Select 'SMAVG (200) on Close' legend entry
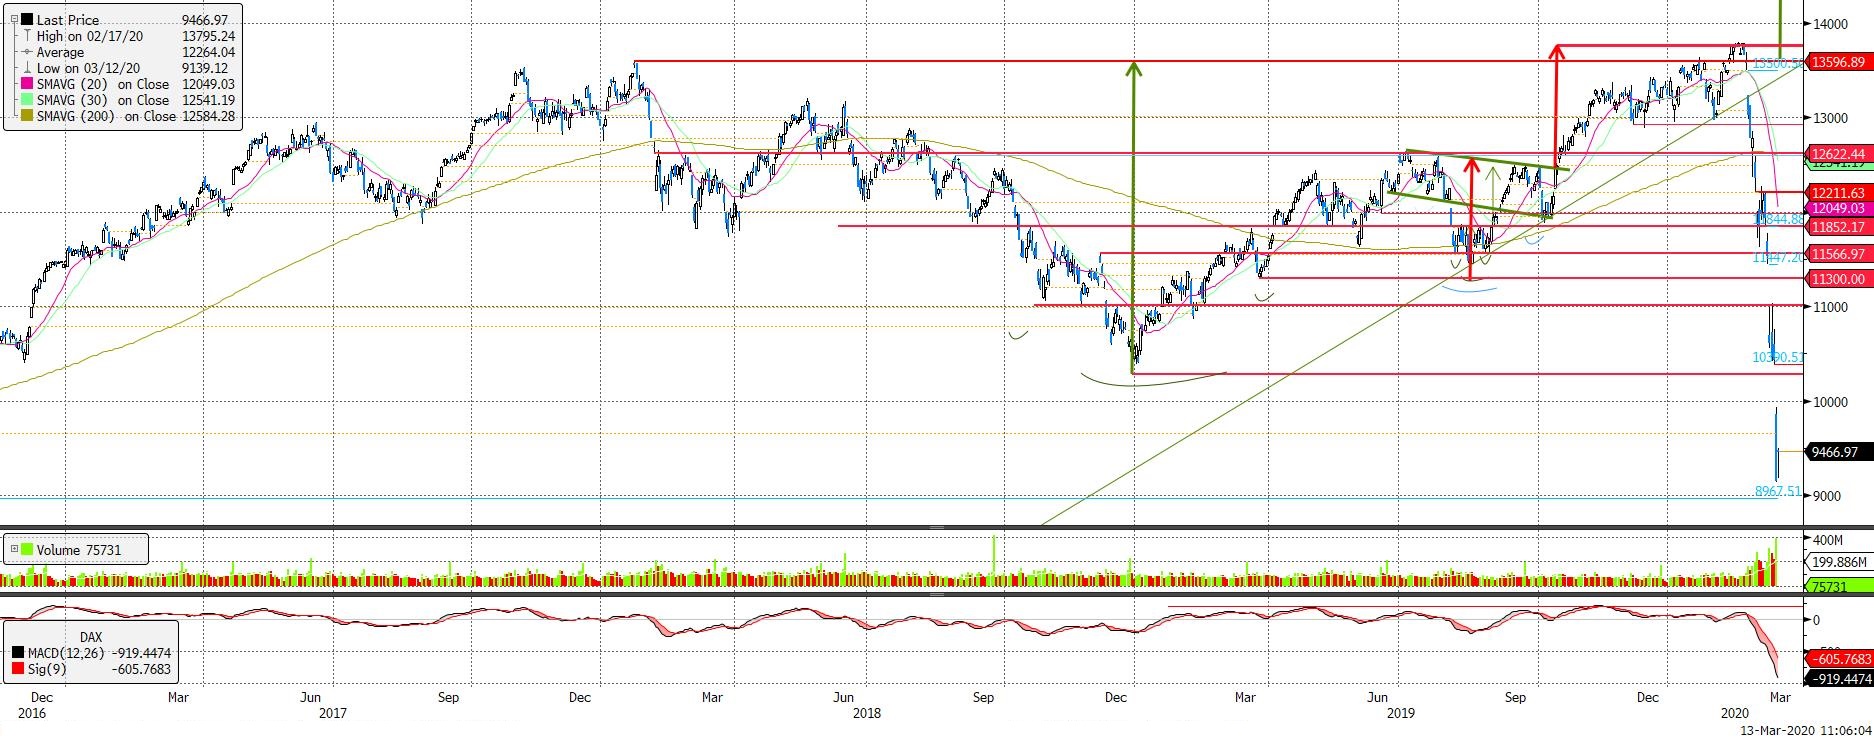Image resolution: width=1874 pixels, height=739 pixels. [x=107, y=116]
